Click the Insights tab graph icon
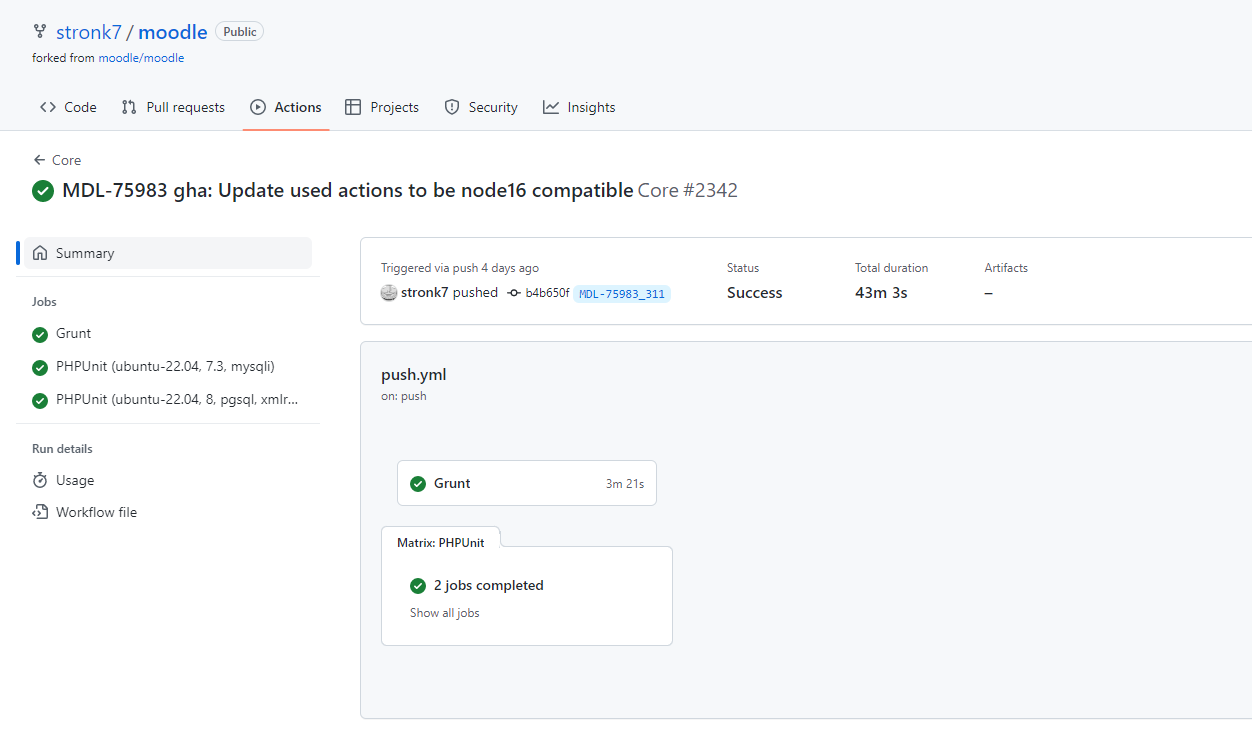 [x=551, y=107]
